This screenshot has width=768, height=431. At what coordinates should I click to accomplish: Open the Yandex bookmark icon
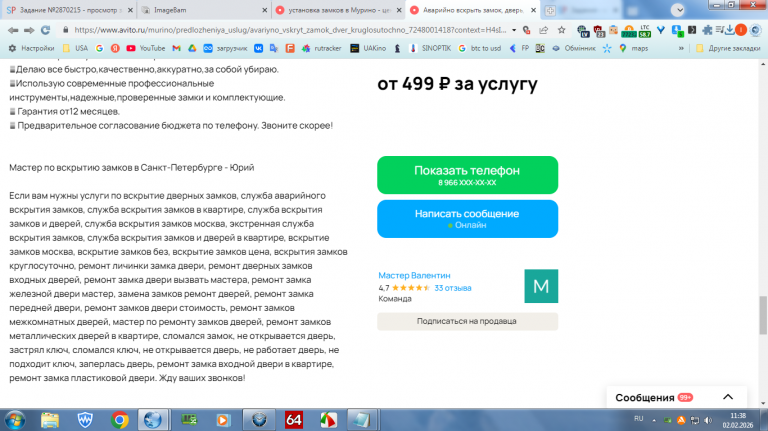[115, 48]
